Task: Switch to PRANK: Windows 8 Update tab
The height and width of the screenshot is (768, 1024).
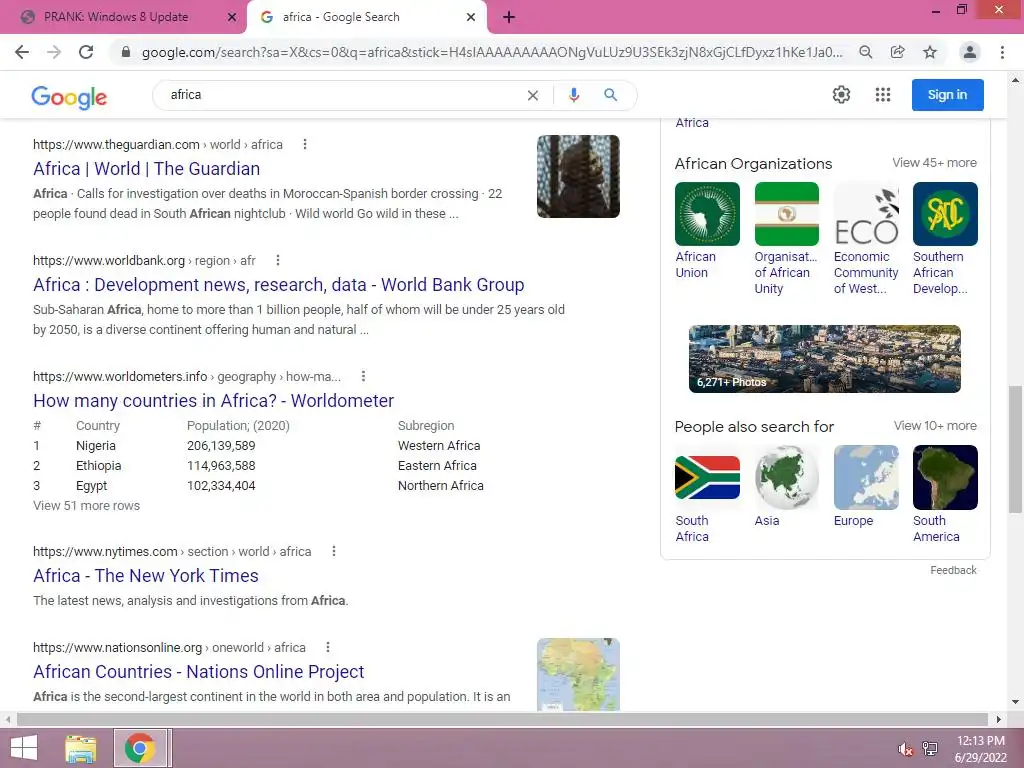Action: click(x=116, y=18)
